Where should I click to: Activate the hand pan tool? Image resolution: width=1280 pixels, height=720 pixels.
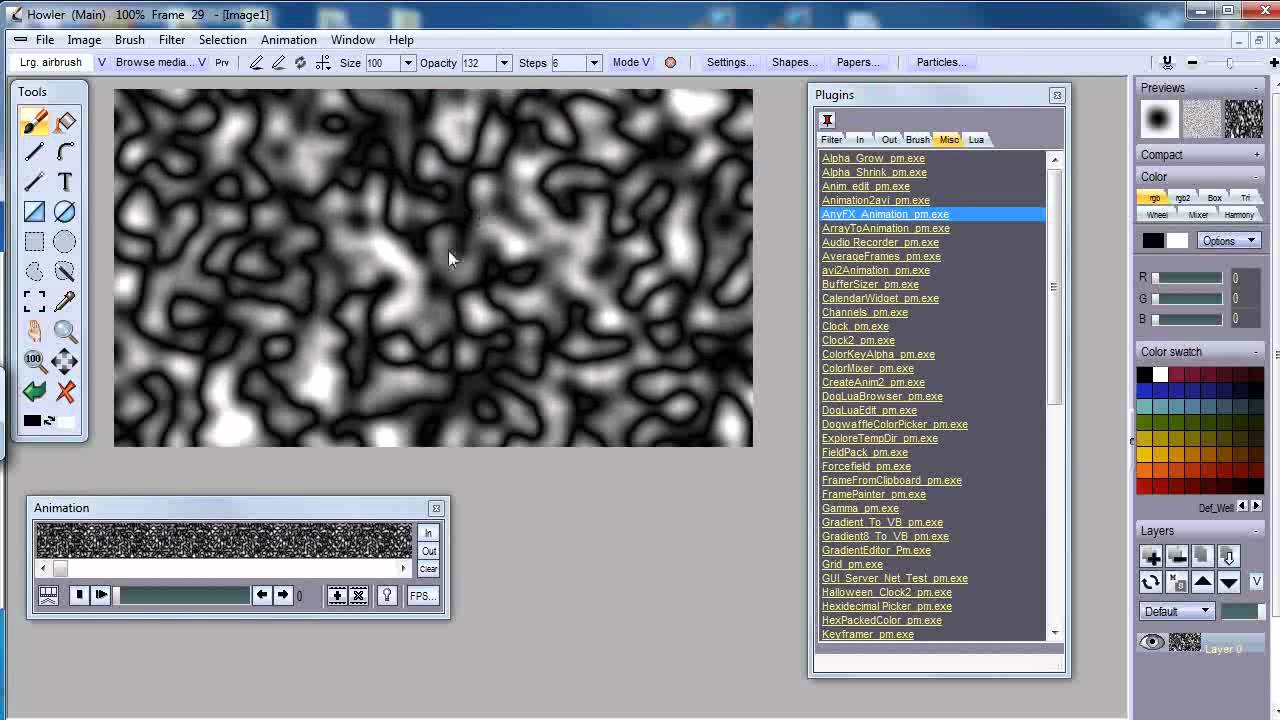pos(35,332)
